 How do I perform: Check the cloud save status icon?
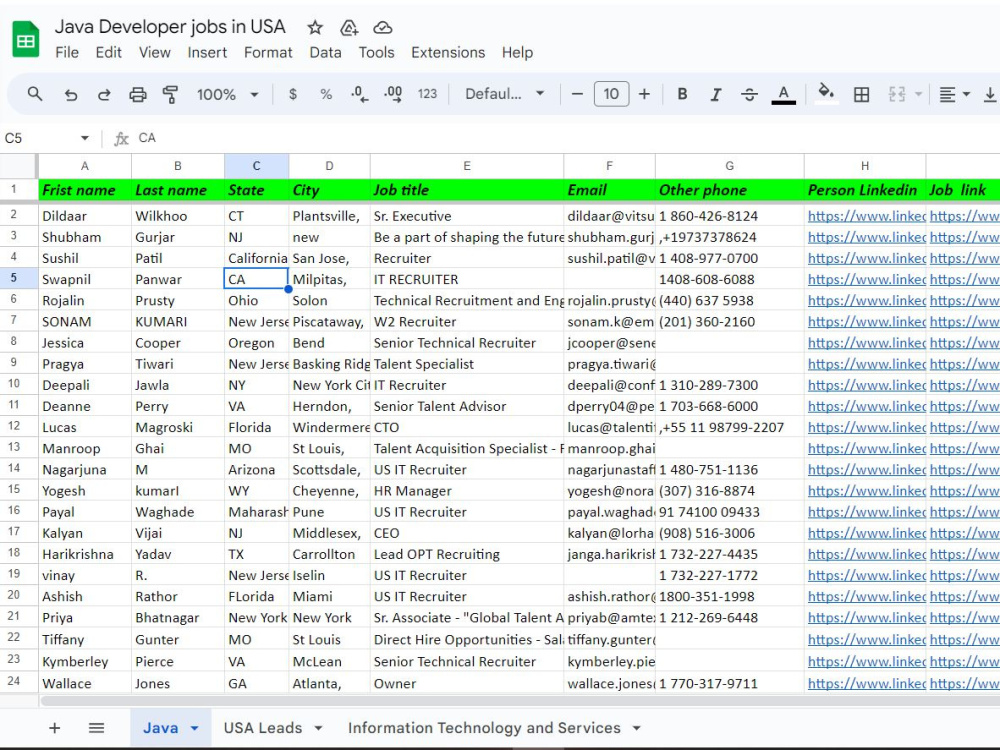383,27
